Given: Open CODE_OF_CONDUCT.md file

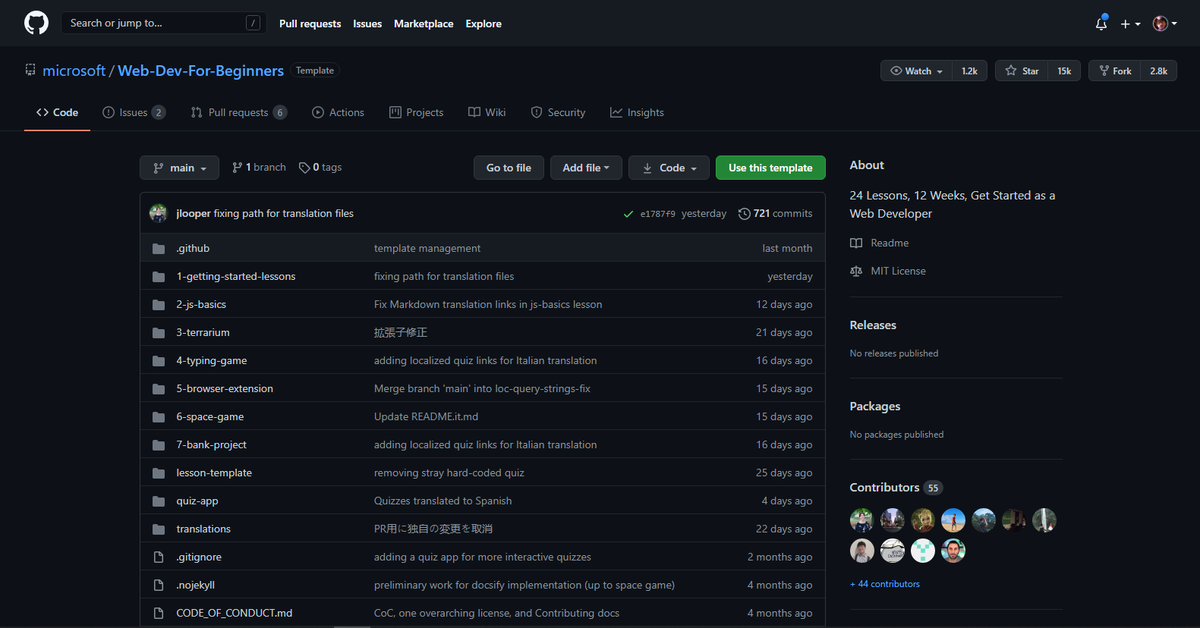Looking at the screenshot, I should pos(234,612).
